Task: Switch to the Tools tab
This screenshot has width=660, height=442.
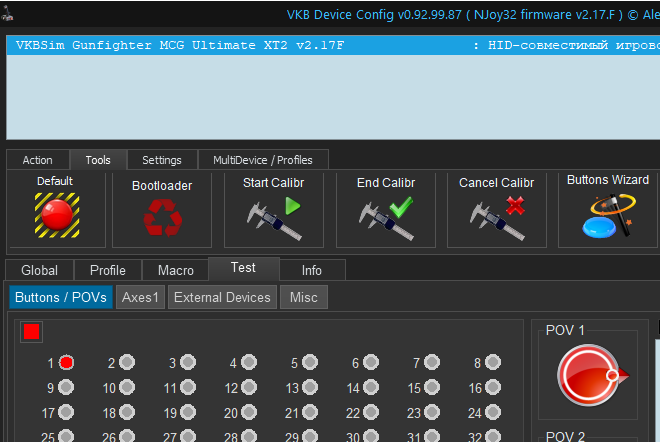Action: [98, 160]
